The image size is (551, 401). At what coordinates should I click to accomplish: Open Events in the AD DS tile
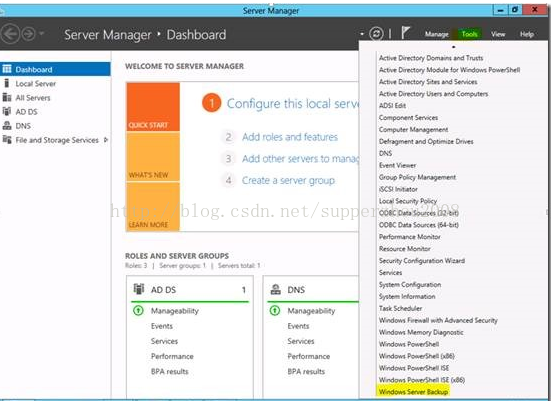pyautogui.click(x=162, y=326)
